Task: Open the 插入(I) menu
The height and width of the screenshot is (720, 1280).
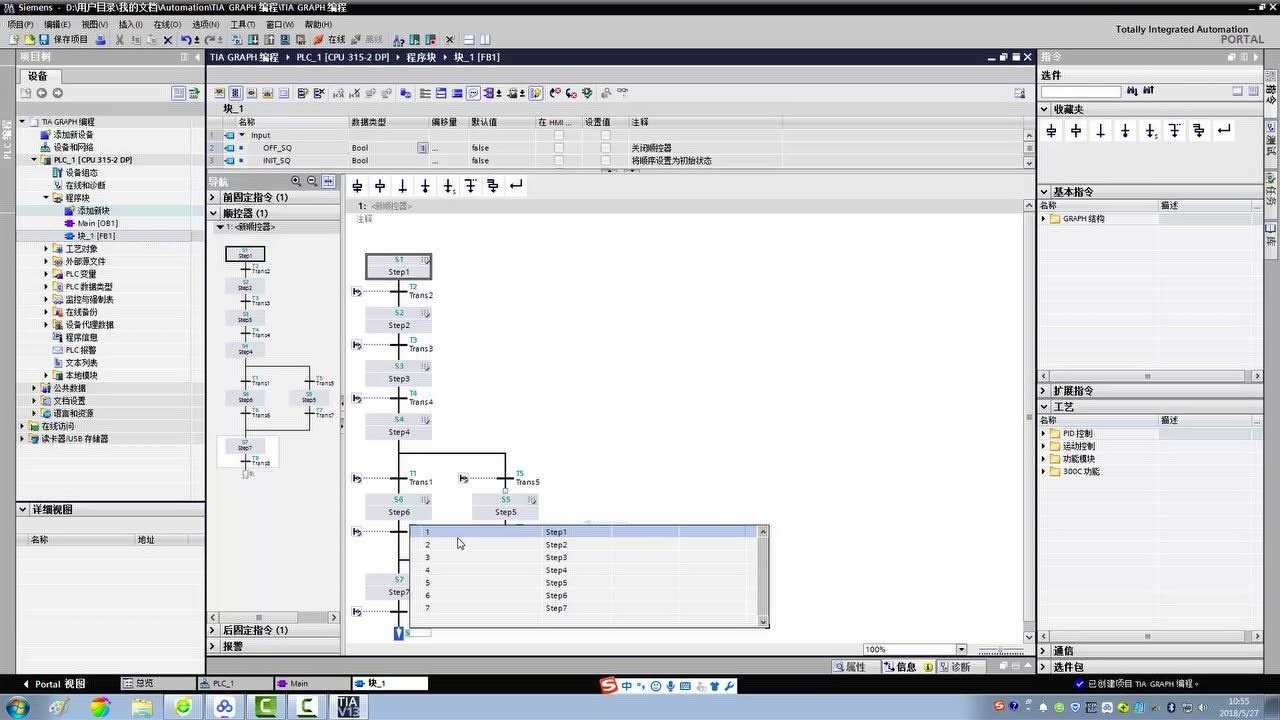Action: [130, 24]
